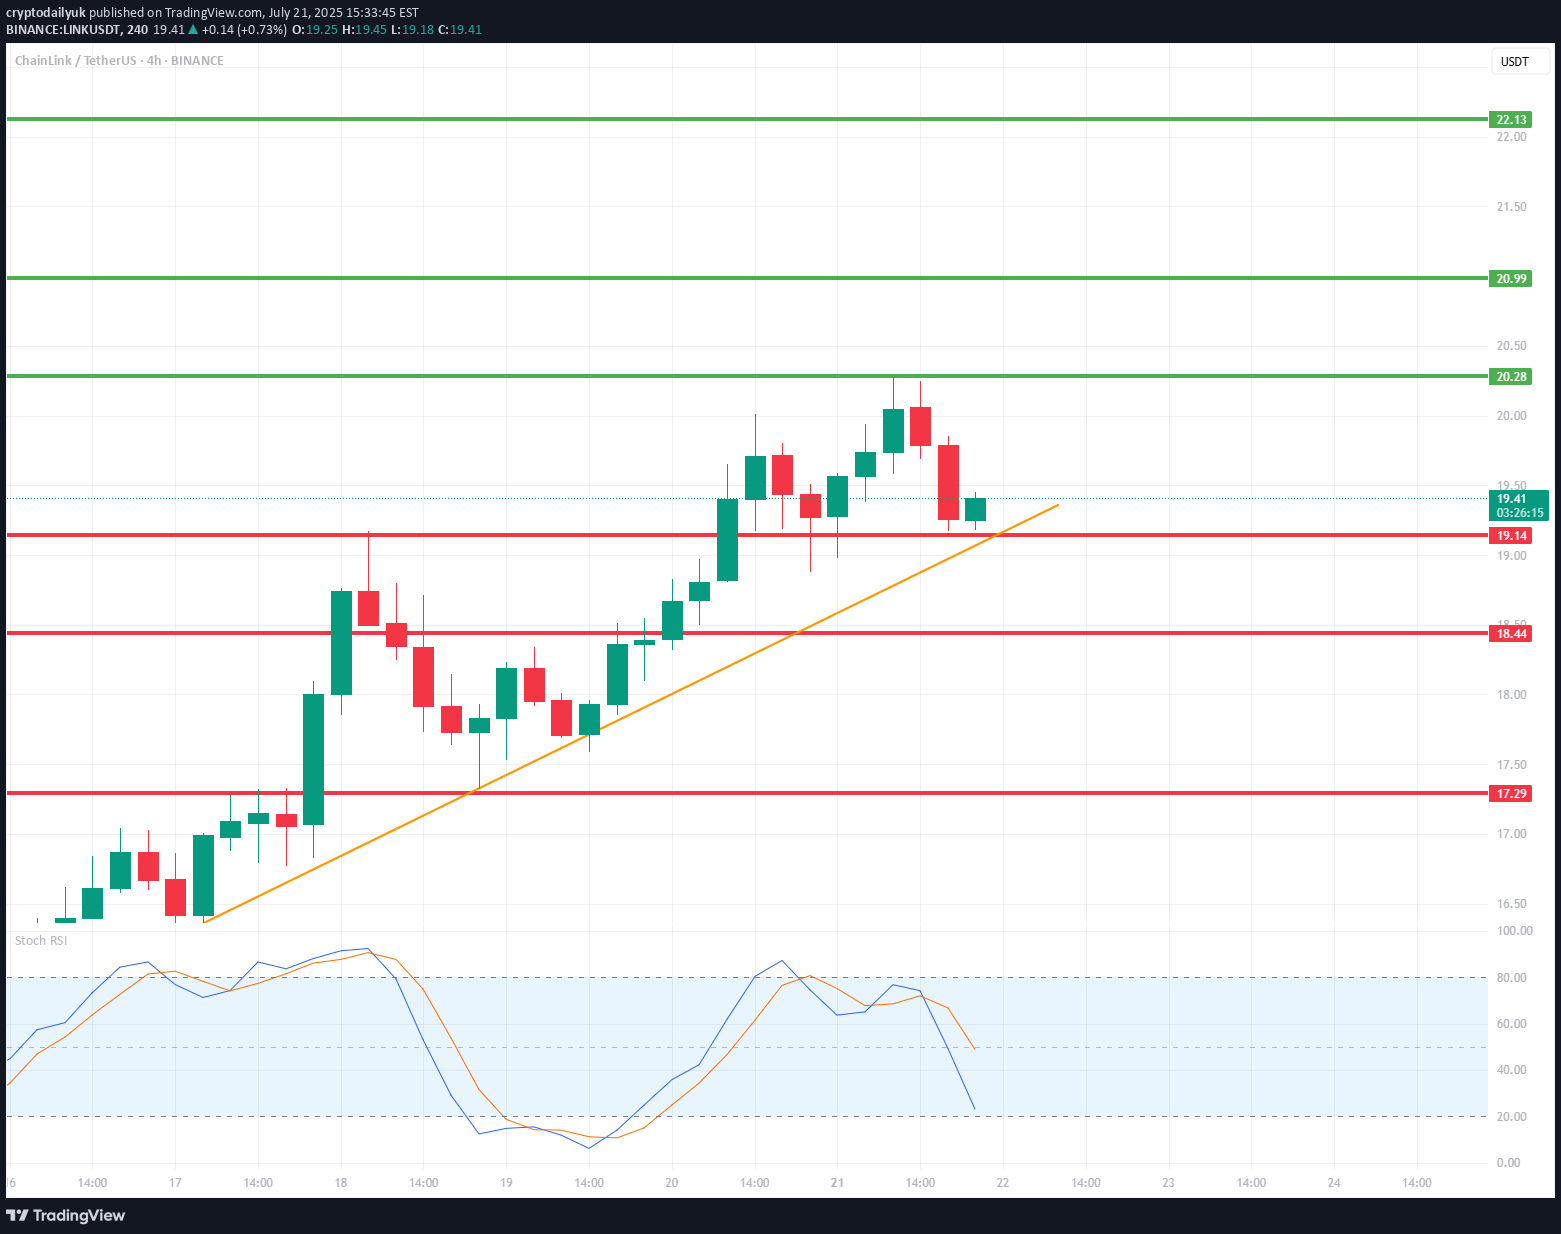Click the +0.14 (+0.73%) change value
The height and width of the screenshot is (1234, 1561).
pyautogui.click(x=244, y=30)
